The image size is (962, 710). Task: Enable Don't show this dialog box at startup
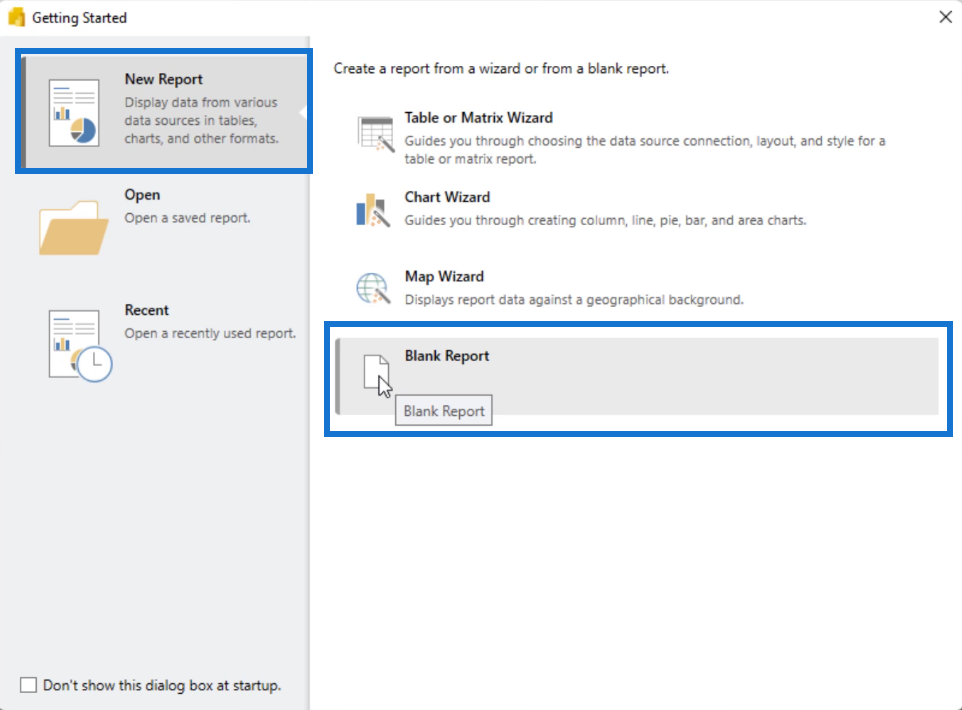pos(28,685)
